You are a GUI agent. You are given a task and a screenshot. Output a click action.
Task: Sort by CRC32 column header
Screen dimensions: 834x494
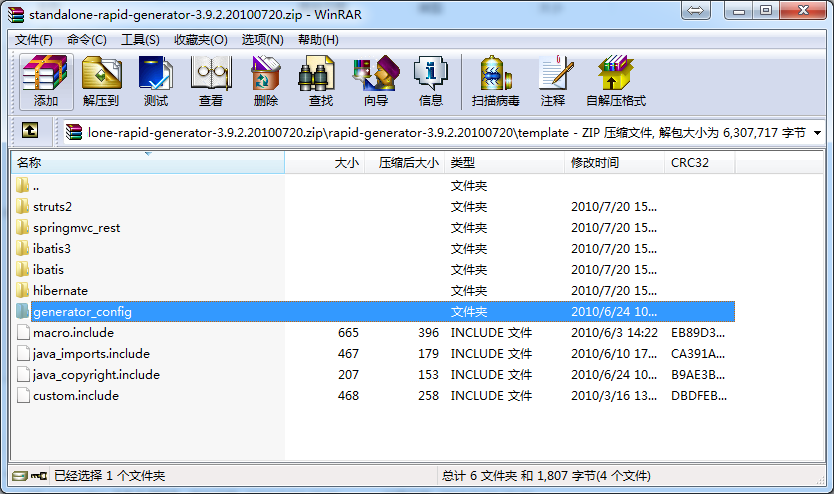point(699,163)
